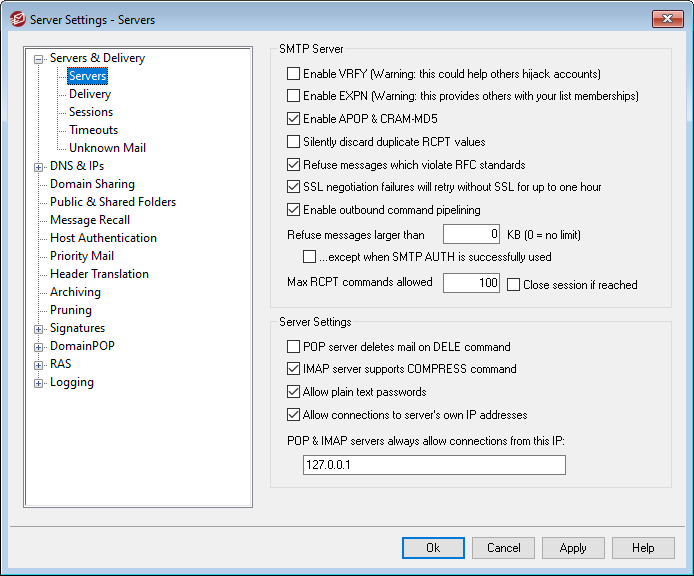The width and height of the screenshot is (694, 576).
Task: Expand the Signatures tree node
Action: pos(39,329)
